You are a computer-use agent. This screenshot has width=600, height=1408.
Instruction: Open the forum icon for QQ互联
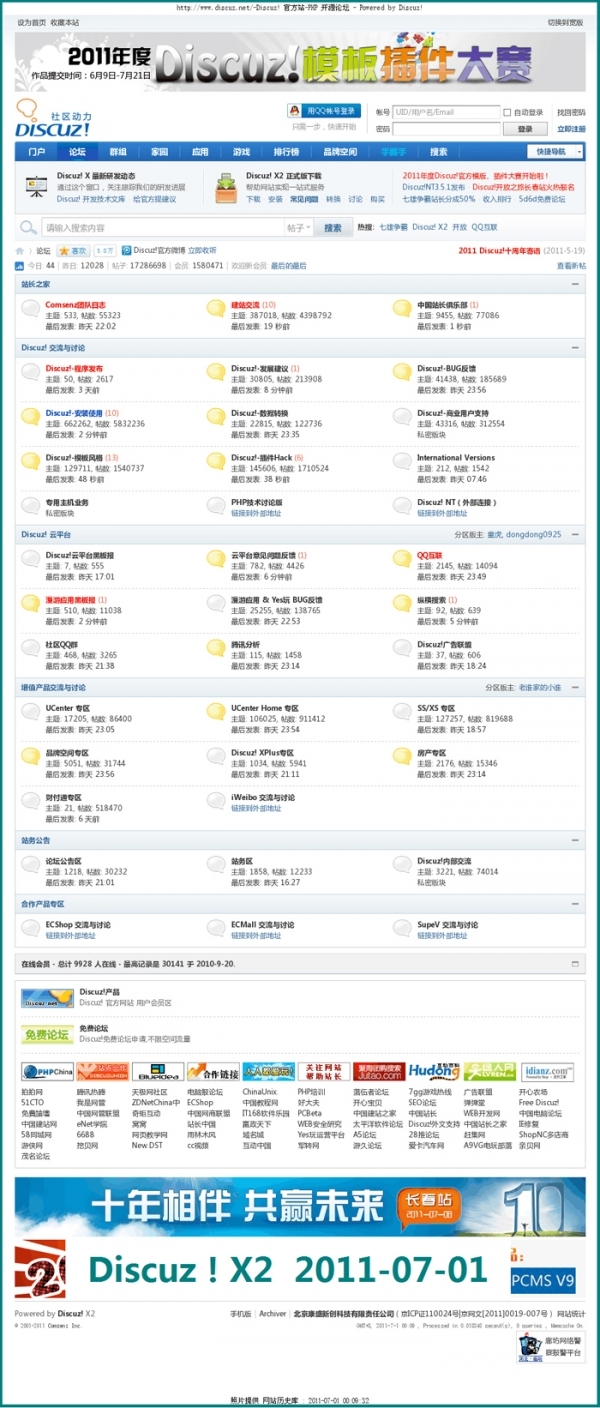tap(402, 558)
